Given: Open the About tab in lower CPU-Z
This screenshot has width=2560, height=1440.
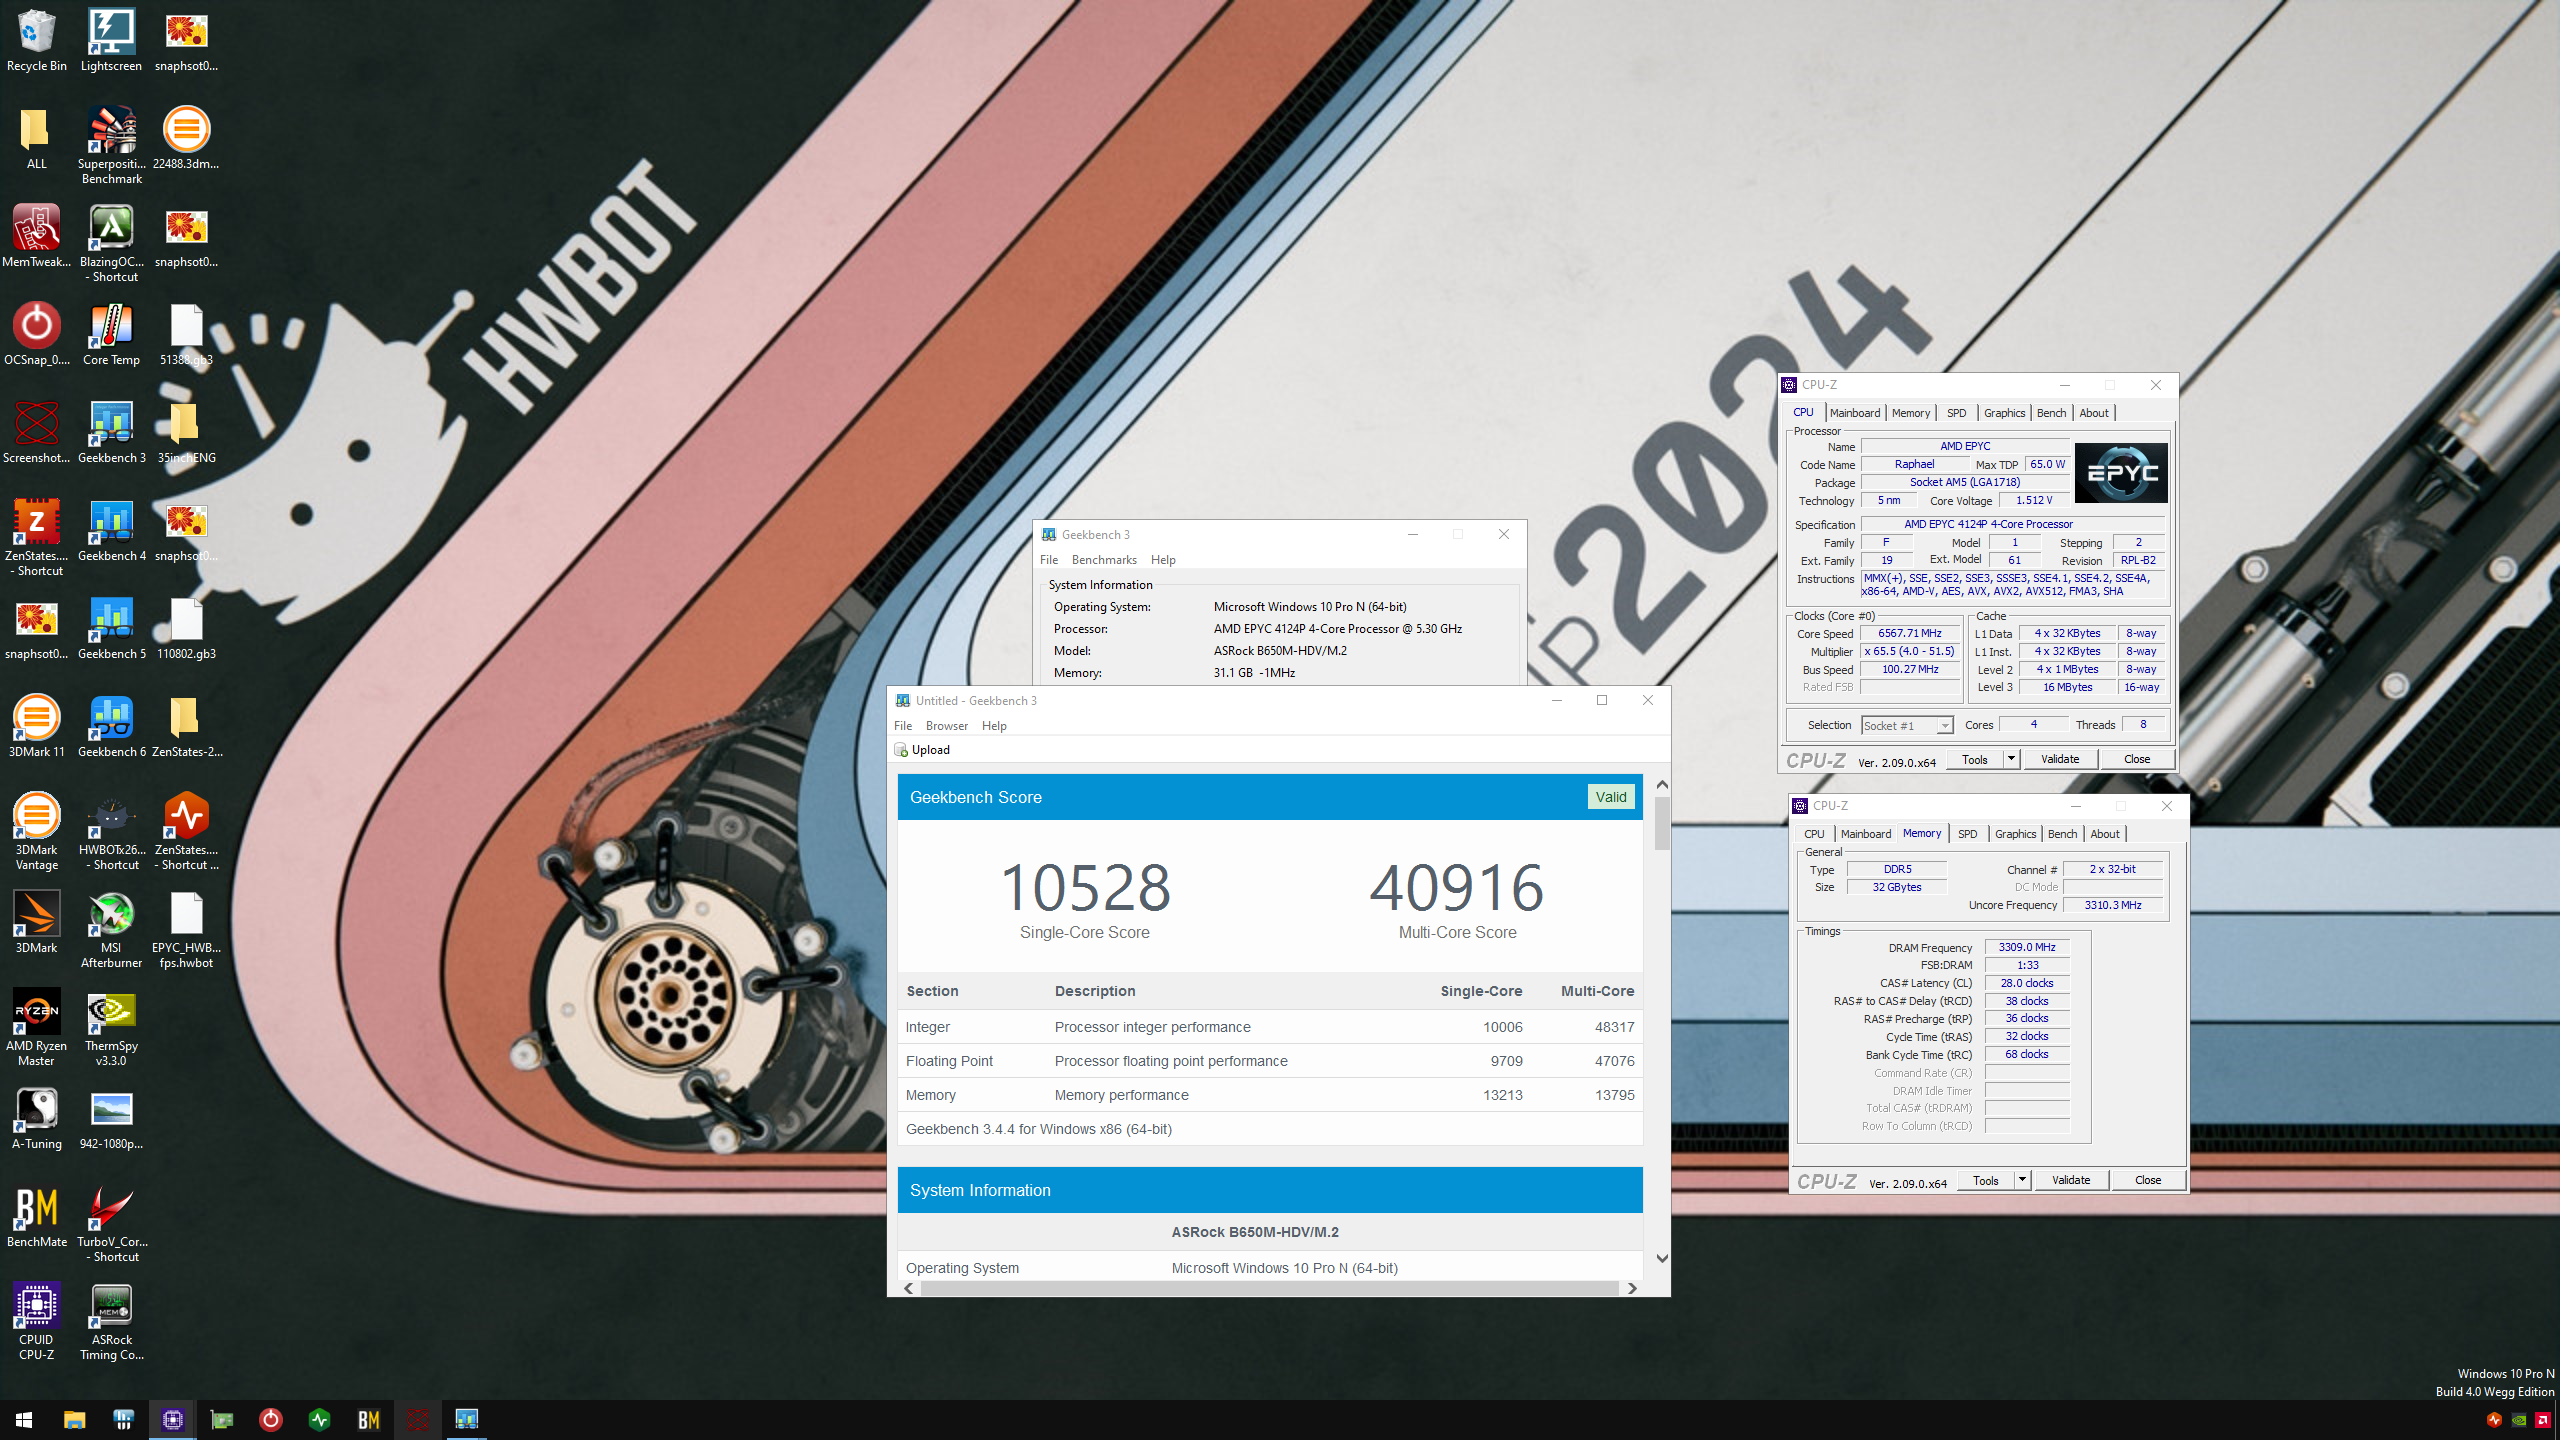Looking at the screenshot, I should pos(2104,834).
